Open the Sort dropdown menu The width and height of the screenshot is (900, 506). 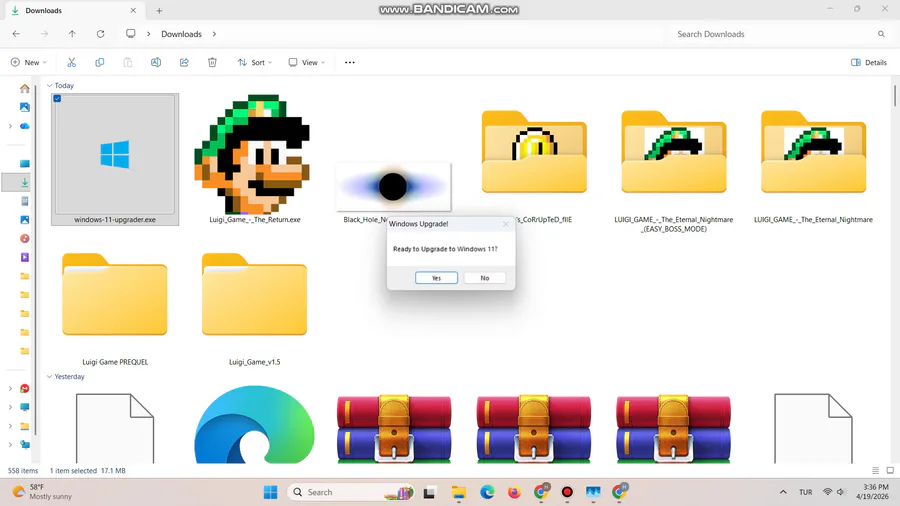point(255,62)
